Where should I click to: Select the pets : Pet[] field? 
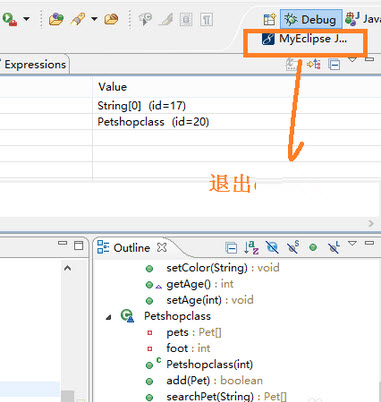click(194, 332)
